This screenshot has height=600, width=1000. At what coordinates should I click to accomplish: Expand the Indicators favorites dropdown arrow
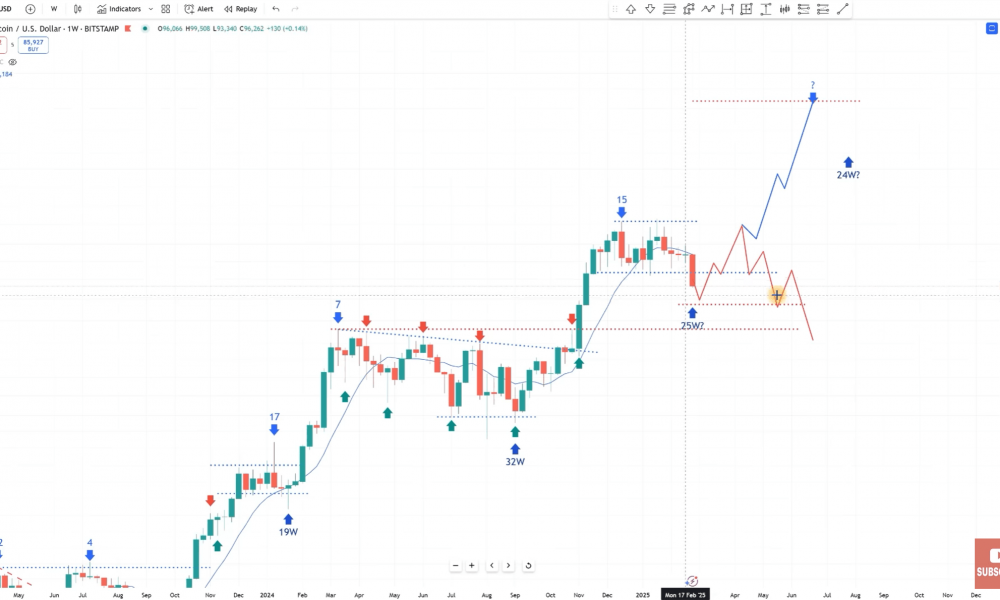pyautogui.click(x=151, y=9)
